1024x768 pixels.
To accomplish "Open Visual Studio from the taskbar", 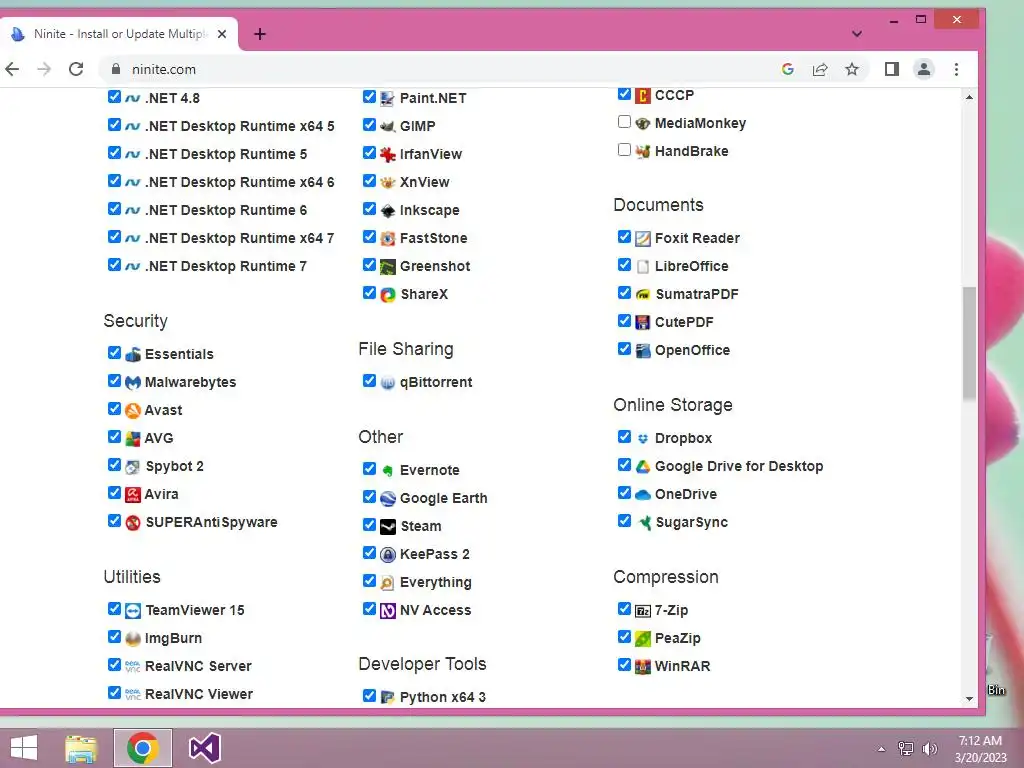I will click(204, 748).
